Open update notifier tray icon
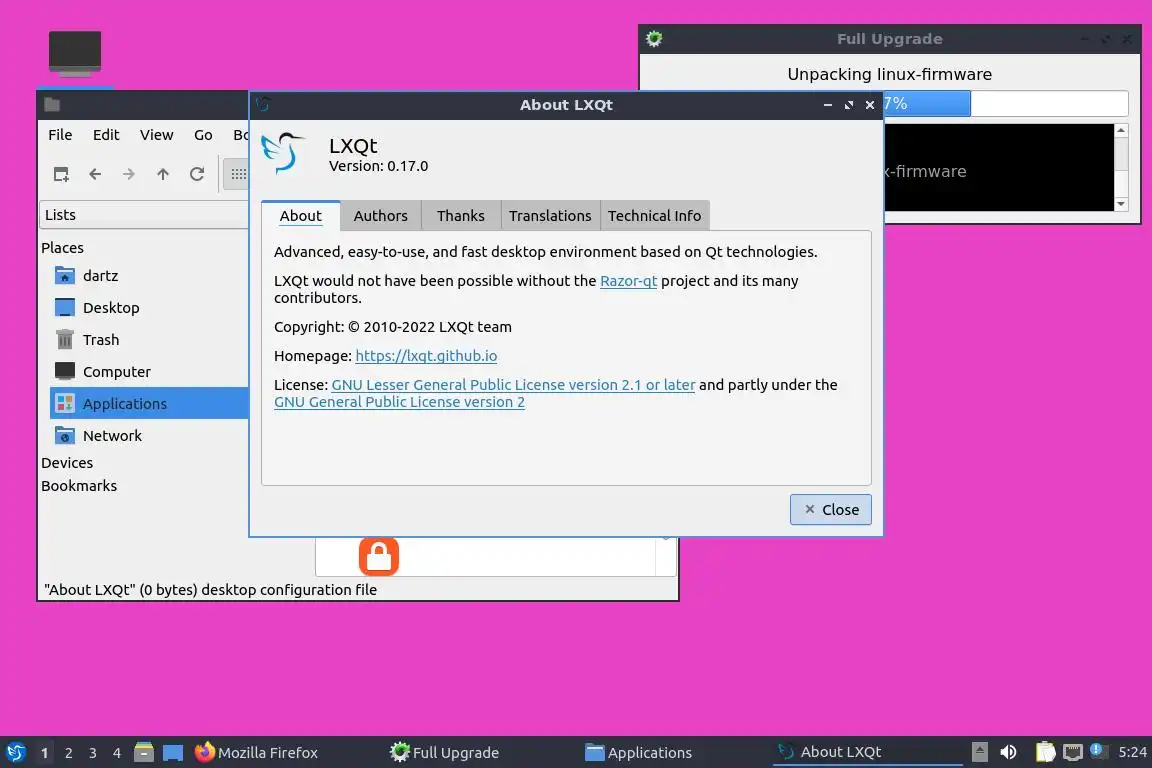 click(1097, 751)
